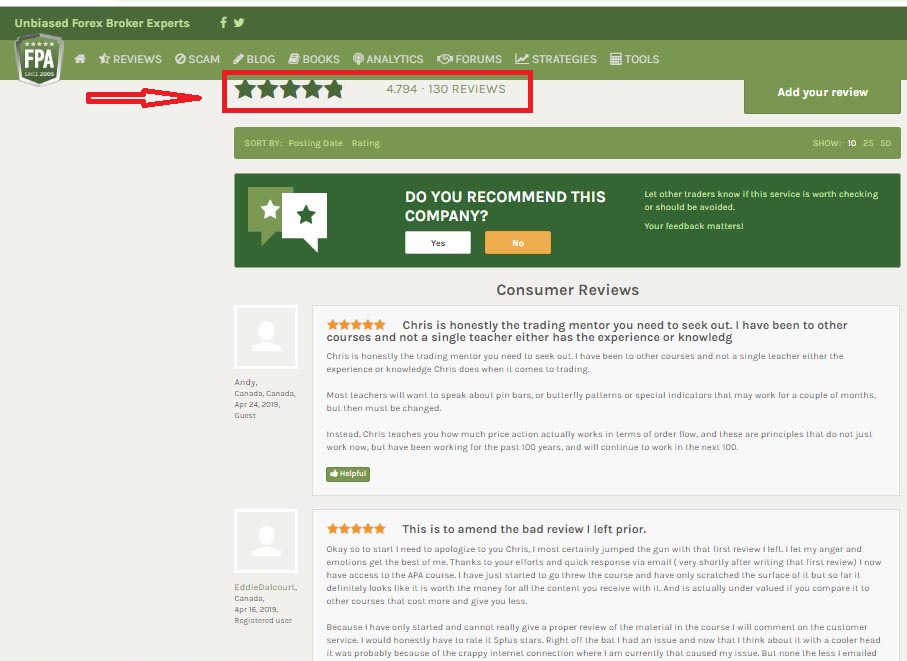Click Andy's 'Guest' label
The height and width of the screenshot is (661, 907).
(245, 415)
